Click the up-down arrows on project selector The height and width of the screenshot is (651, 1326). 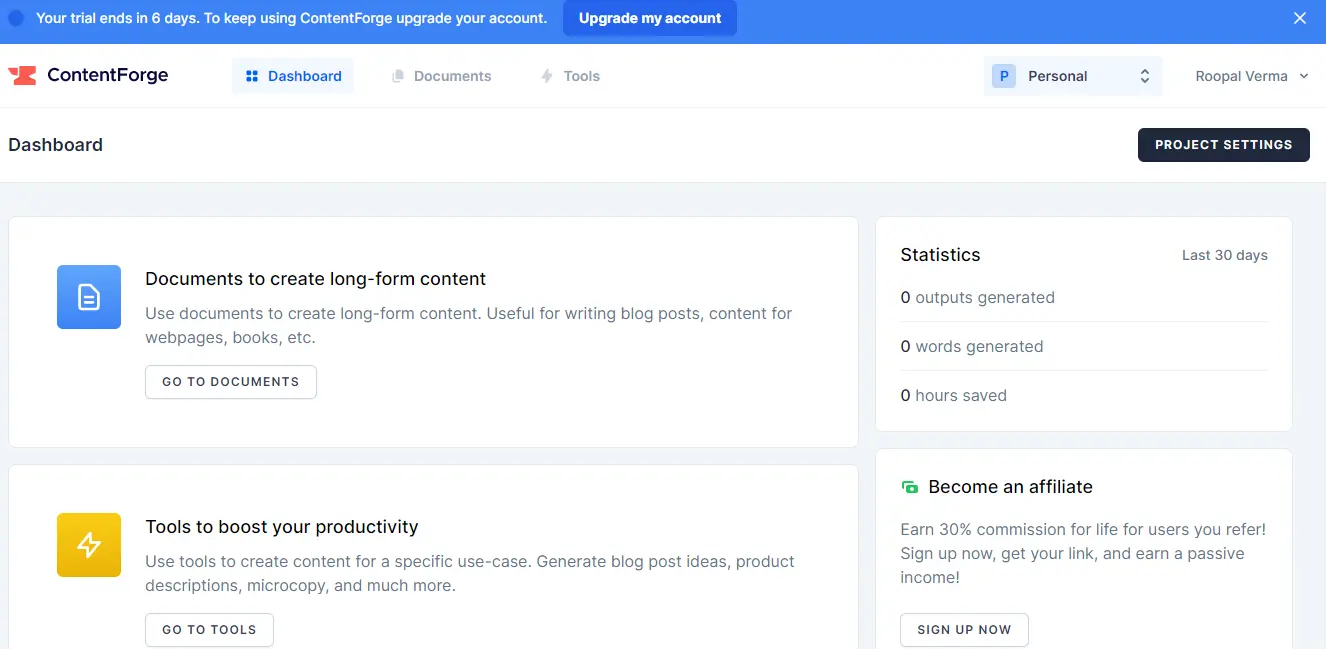pos(1145,76)
